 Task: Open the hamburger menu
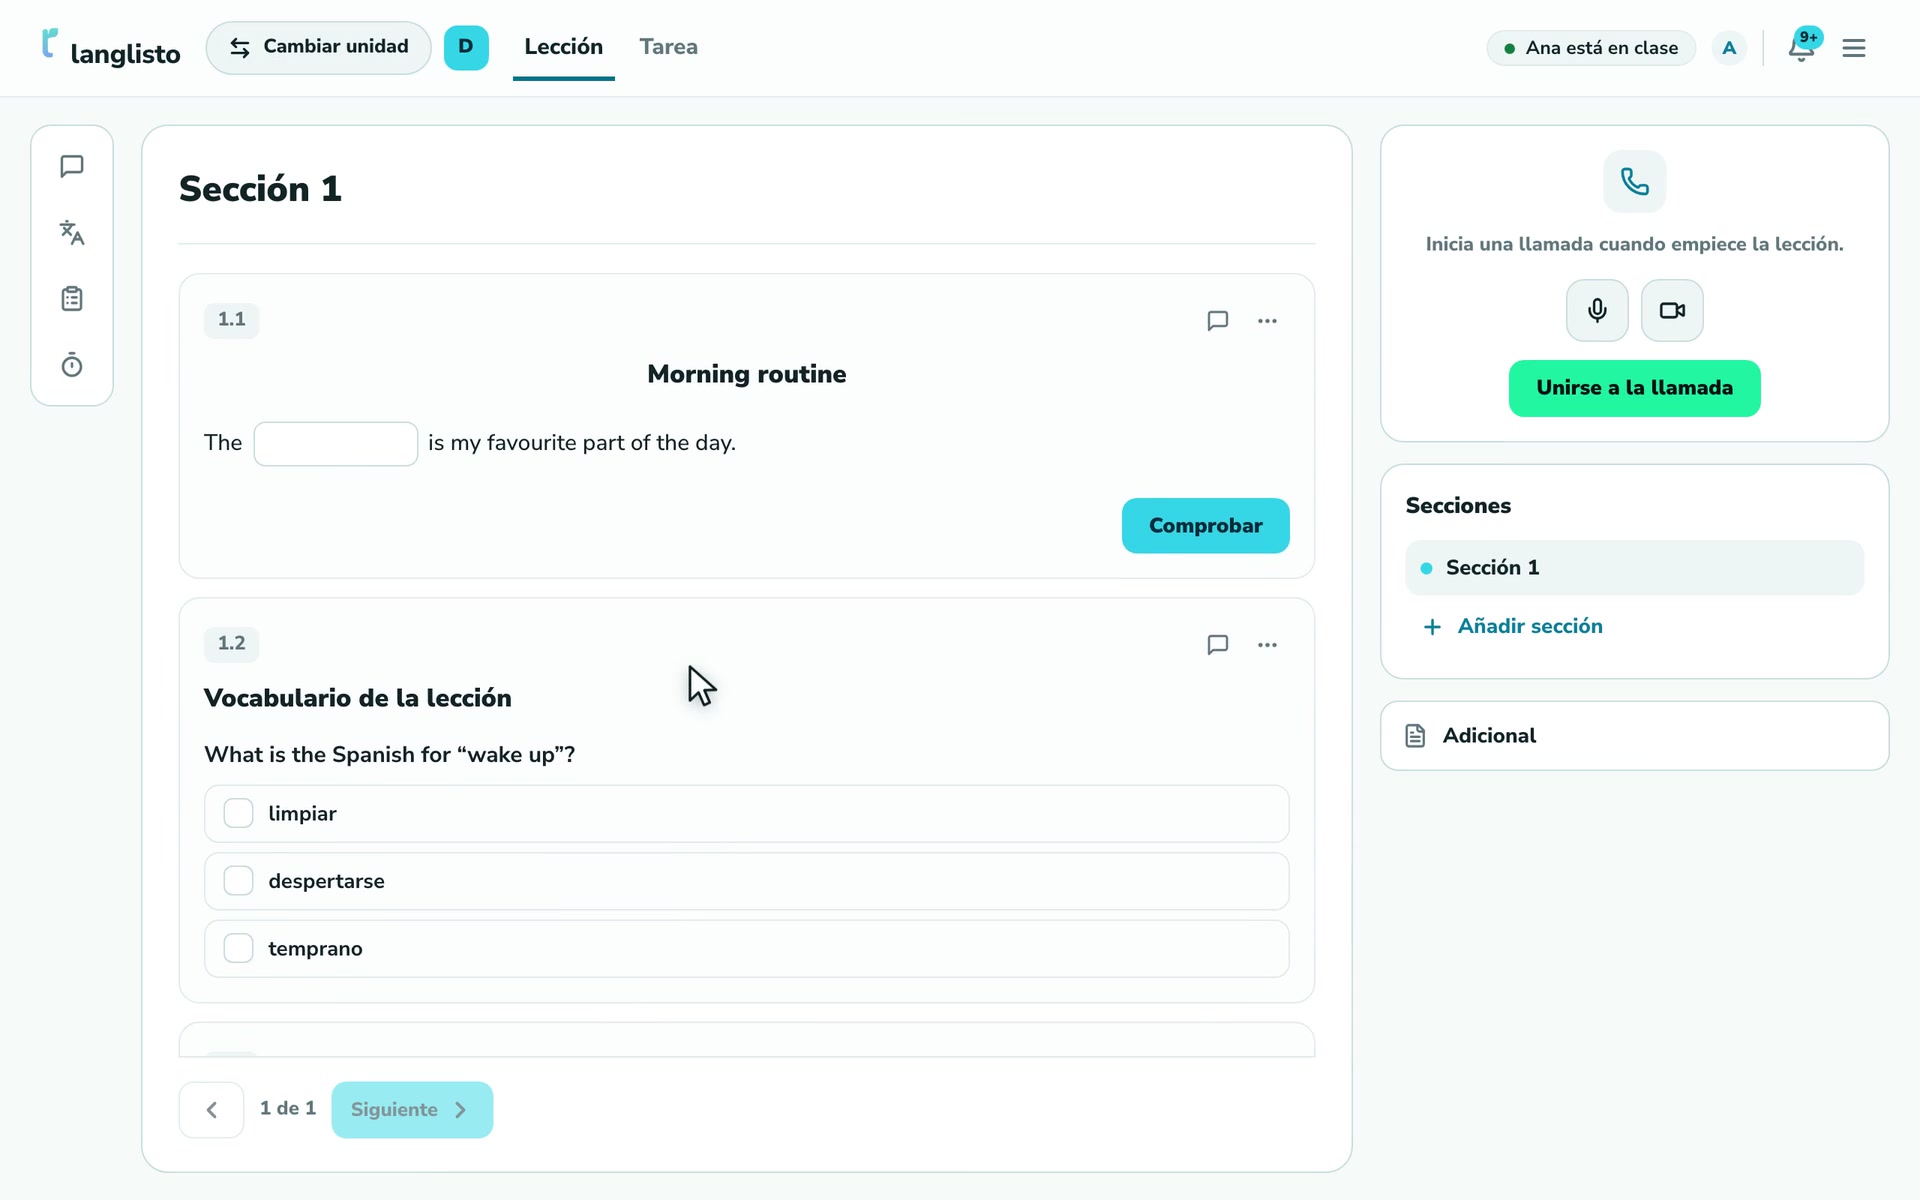[1854, 48]
